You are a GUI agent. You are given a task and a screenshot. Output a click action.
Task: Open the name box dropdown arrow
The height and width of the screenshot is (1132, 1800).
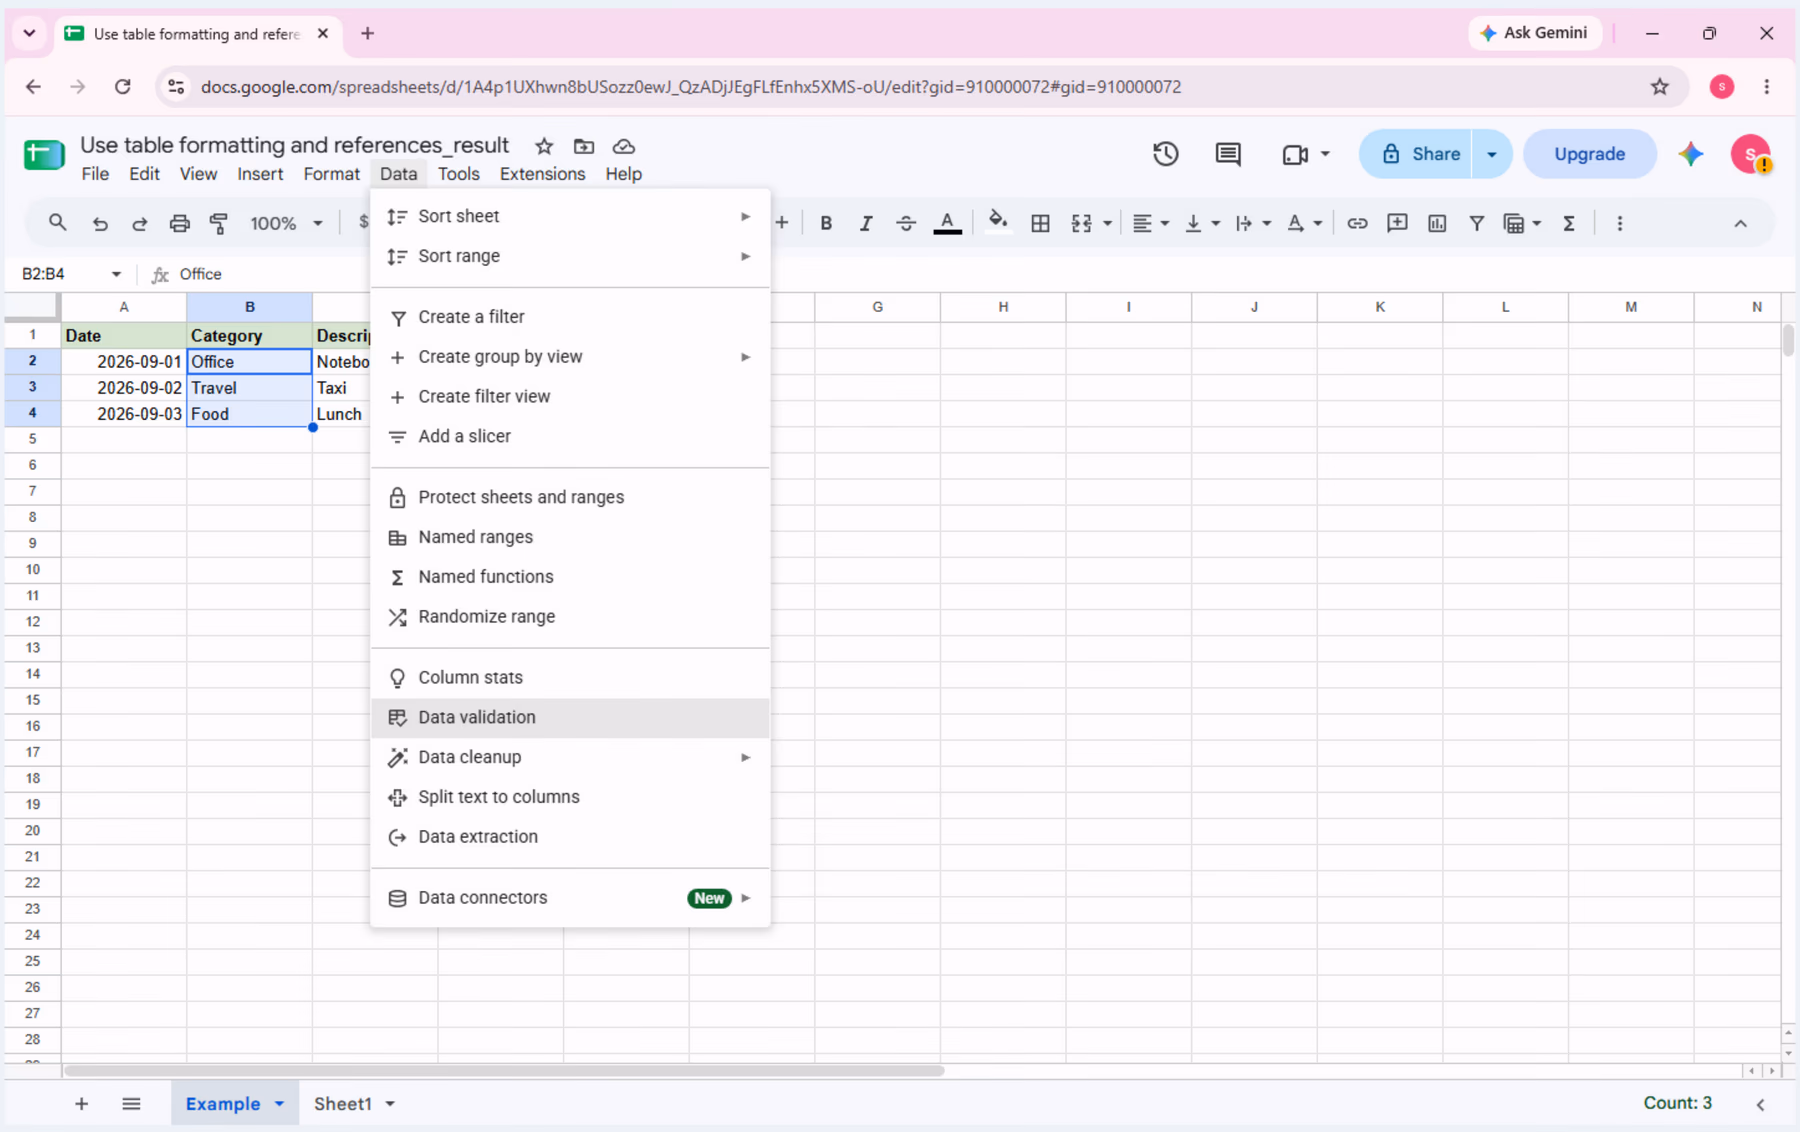coord(116,274)
